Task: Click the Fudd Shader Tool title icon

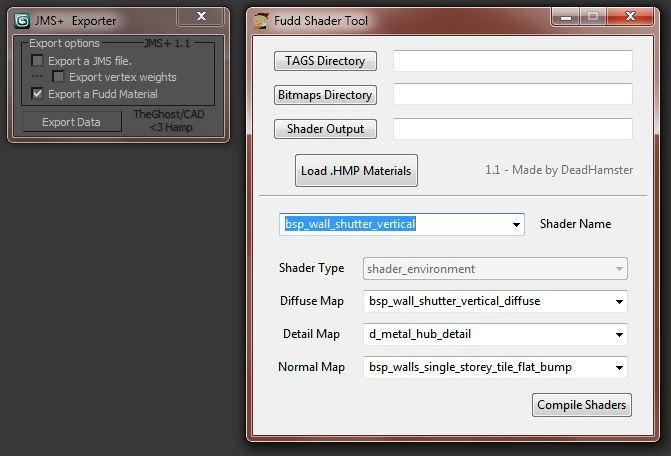Action: (261, 21)
